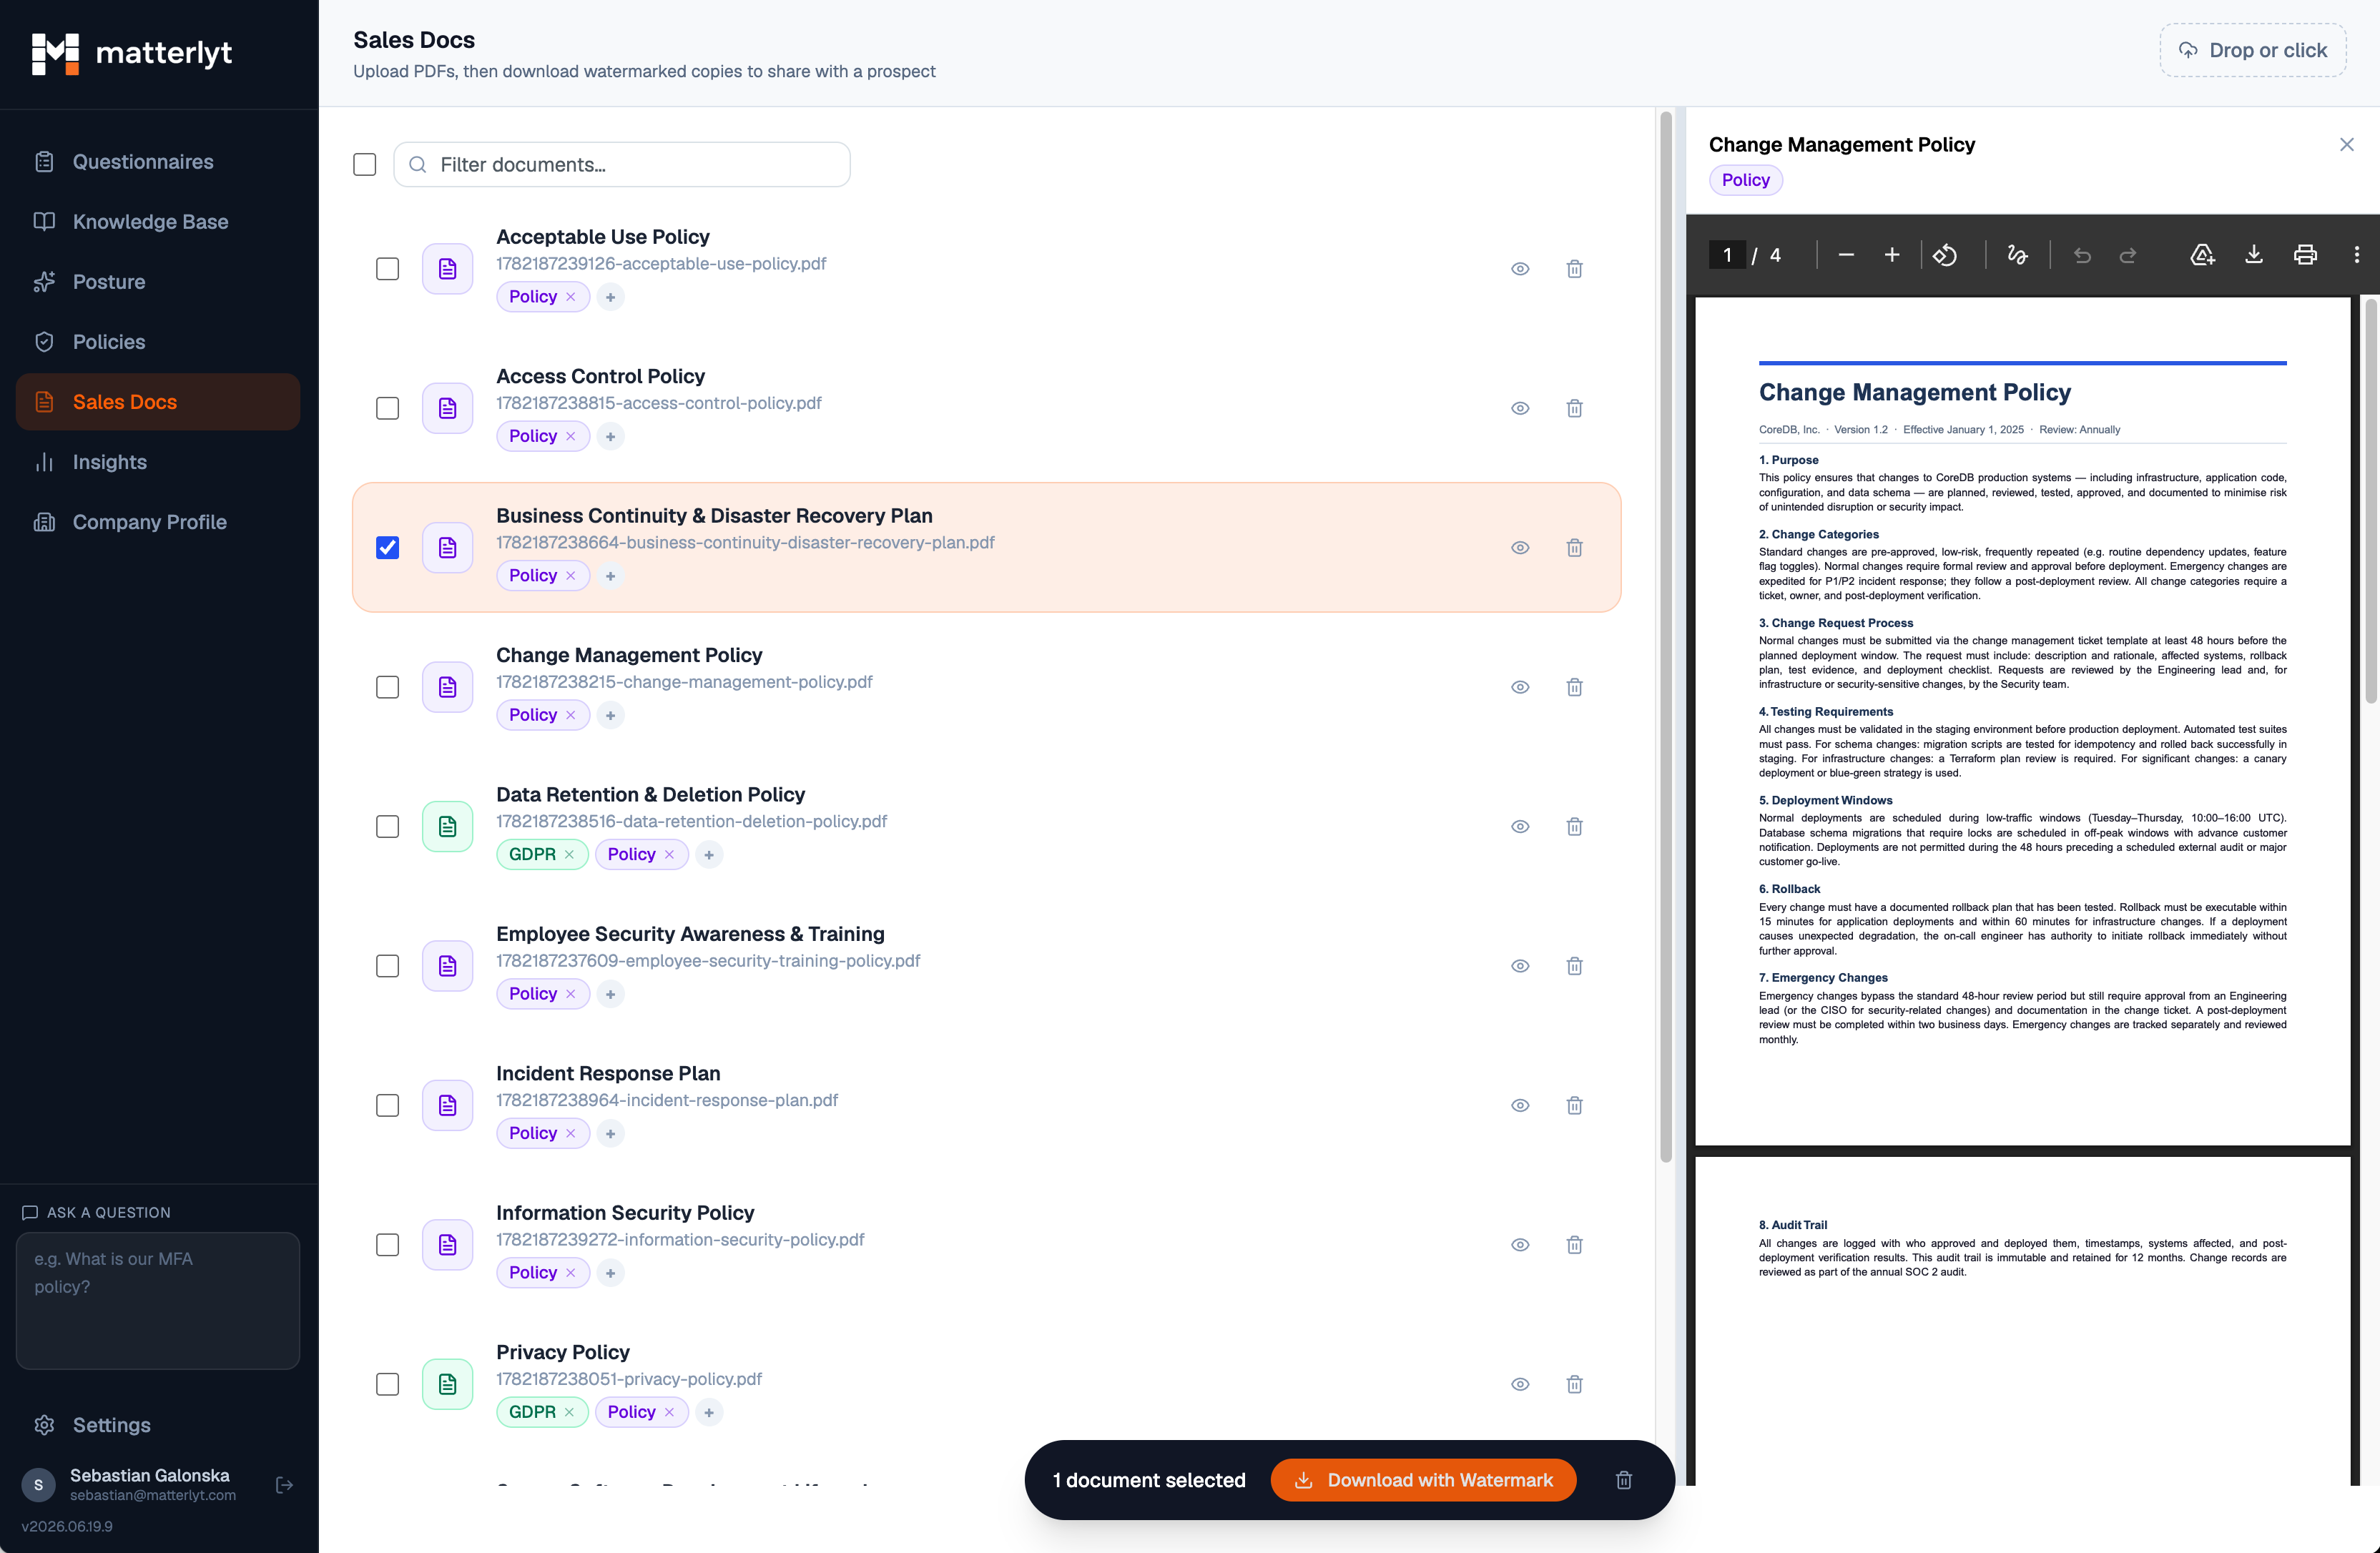The image size is (2380, 1553).
Task: Open the Posture section
Action: tap(158, 282)
